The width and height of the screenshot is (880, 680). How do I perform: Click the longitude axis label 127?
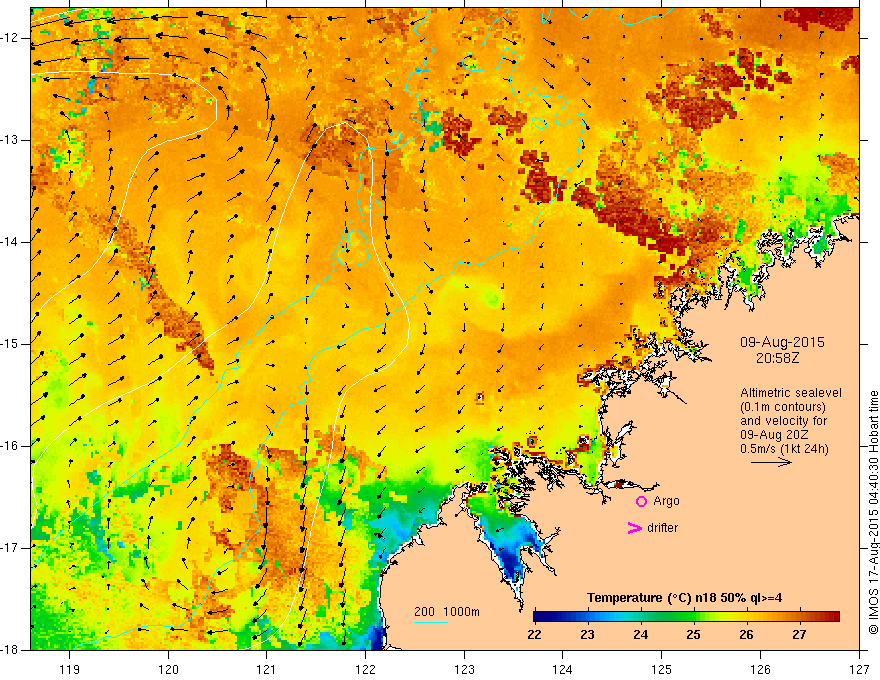tap(859, 669)
